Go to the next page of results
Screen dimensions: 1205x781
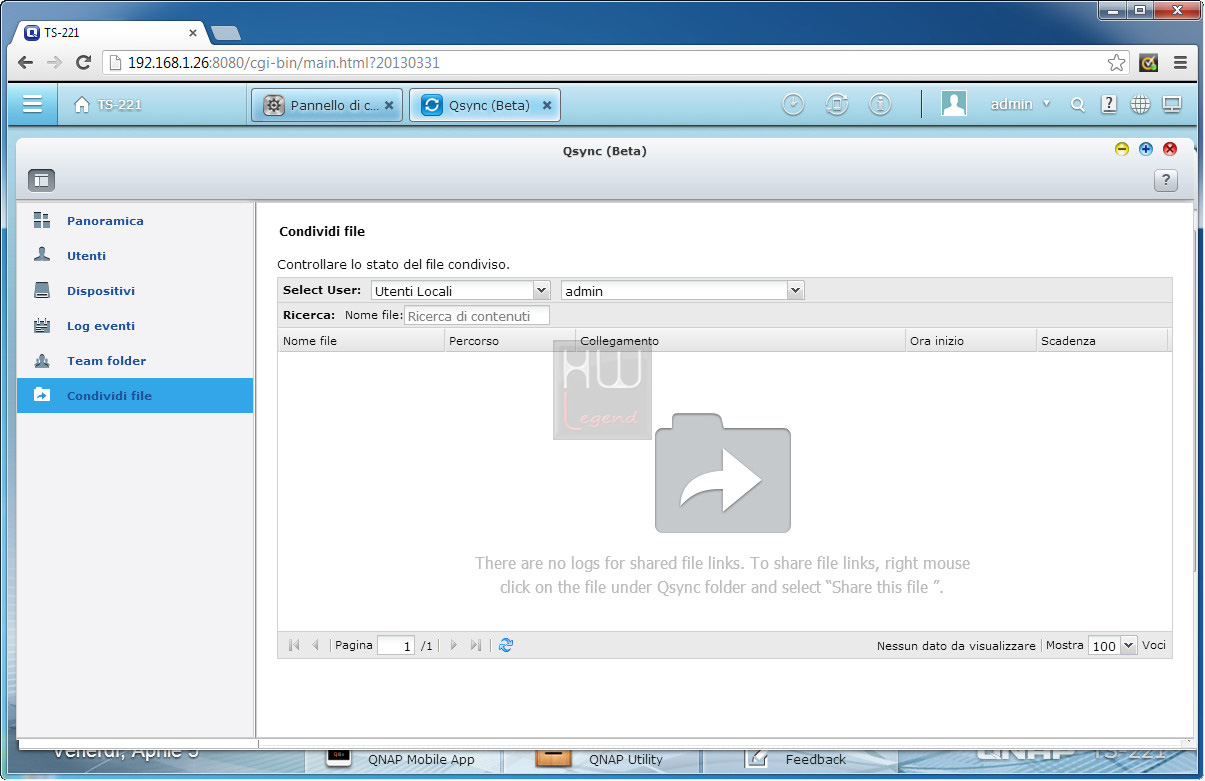453,646
